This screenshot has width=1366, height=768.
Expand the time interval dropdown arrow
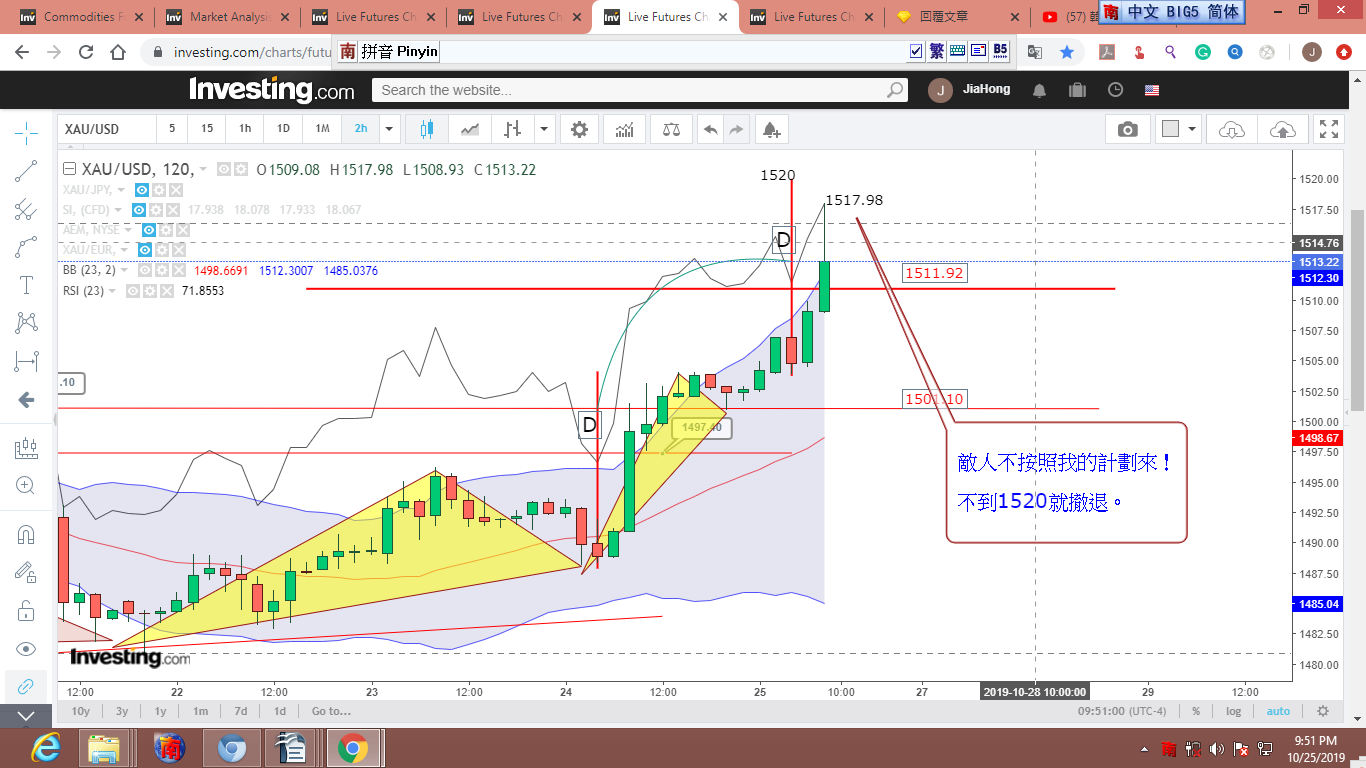[389, 129]
